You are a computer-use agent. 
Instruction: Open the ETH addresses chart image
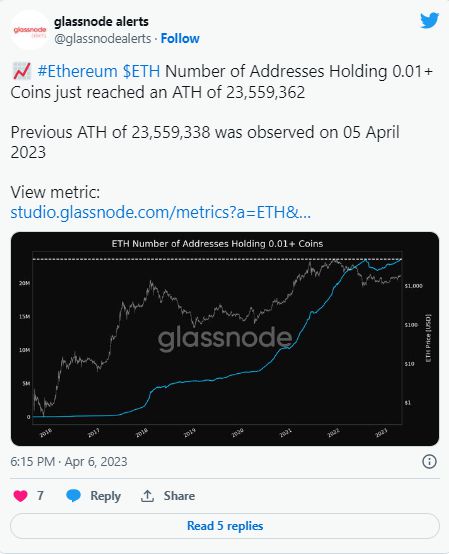coord(225,339)
